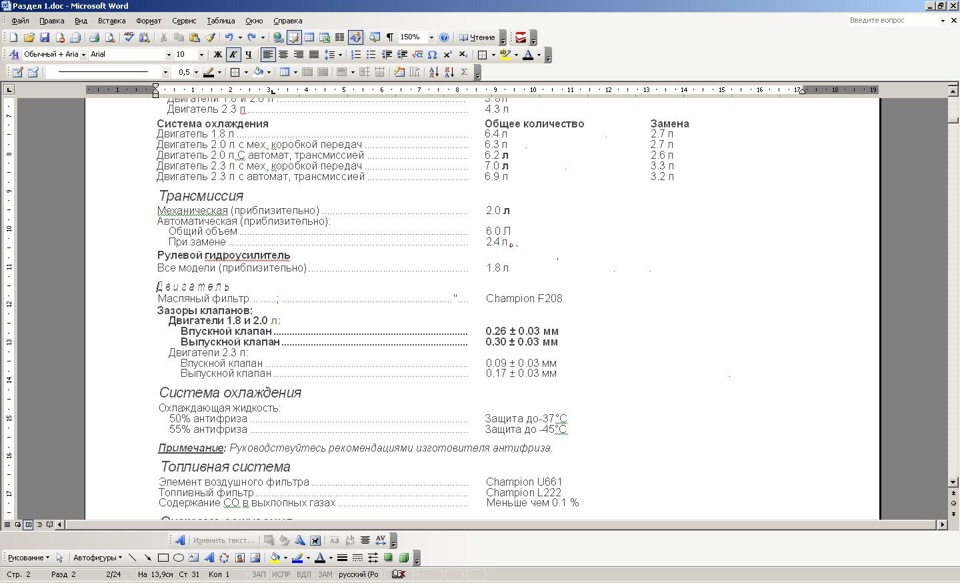Open the Таблица menu

[x=221, y=21]
